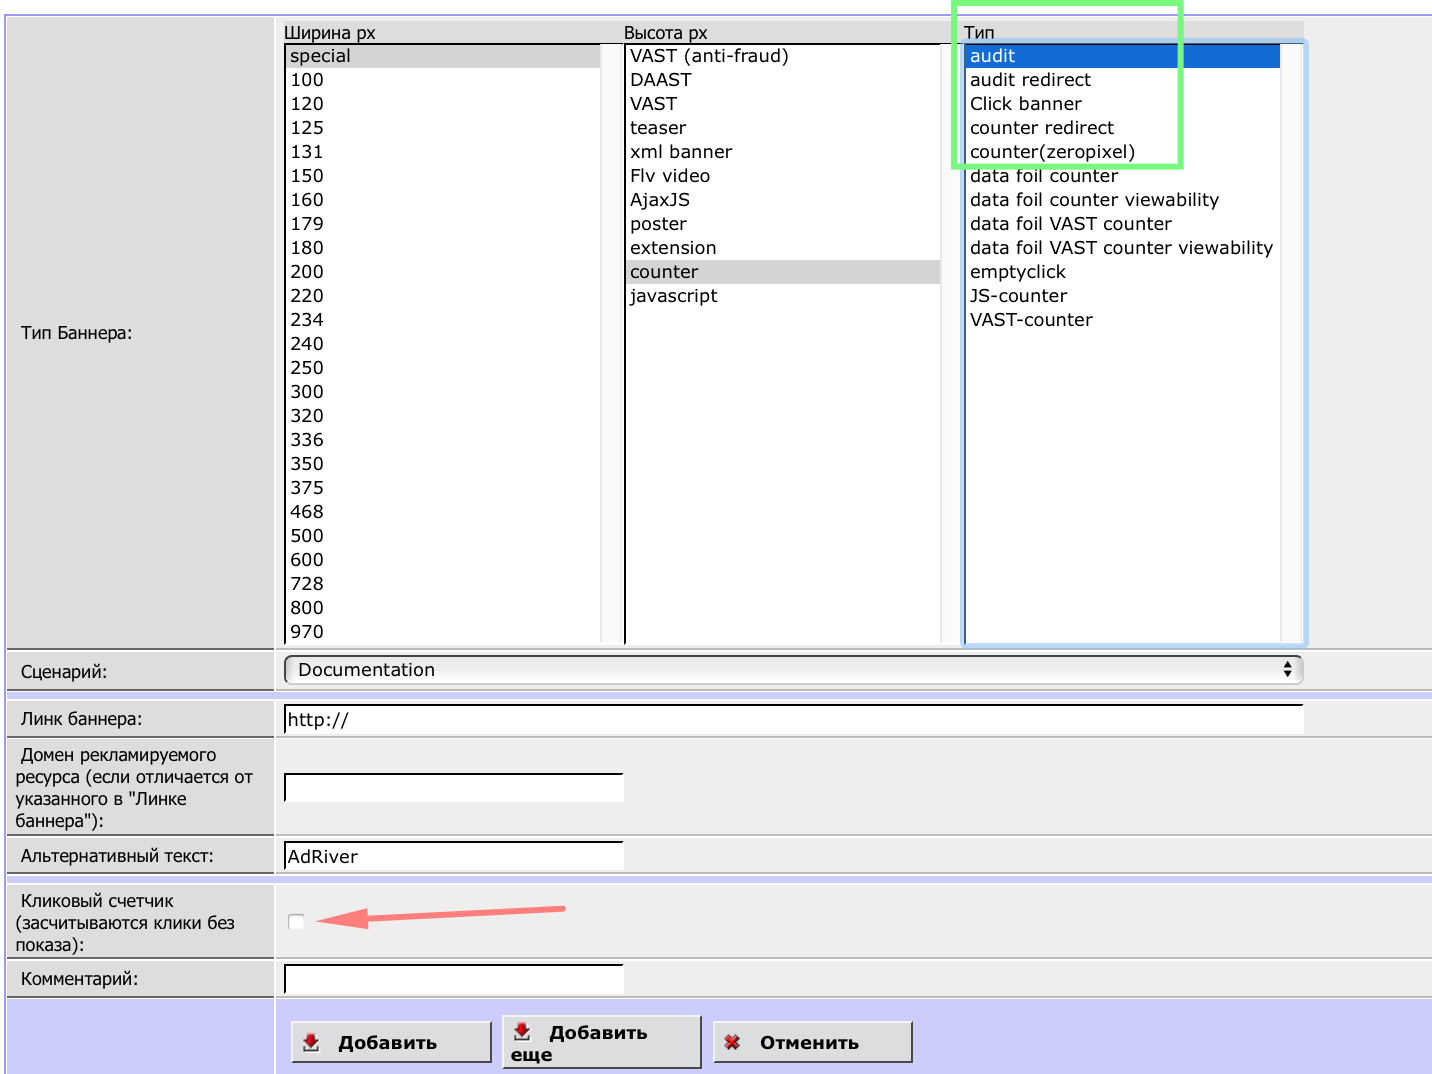The height and width of the screenshot is (1074, 1432).
Task: Click the download arrow icon on Добавить
Action: click(311, 1042)
